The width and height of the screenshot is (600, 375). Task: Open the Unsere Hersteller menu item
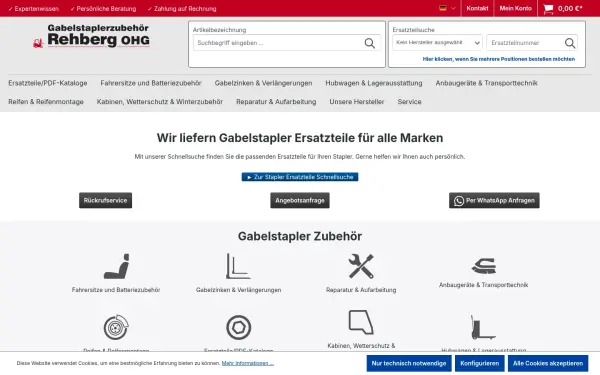[357, 102]
